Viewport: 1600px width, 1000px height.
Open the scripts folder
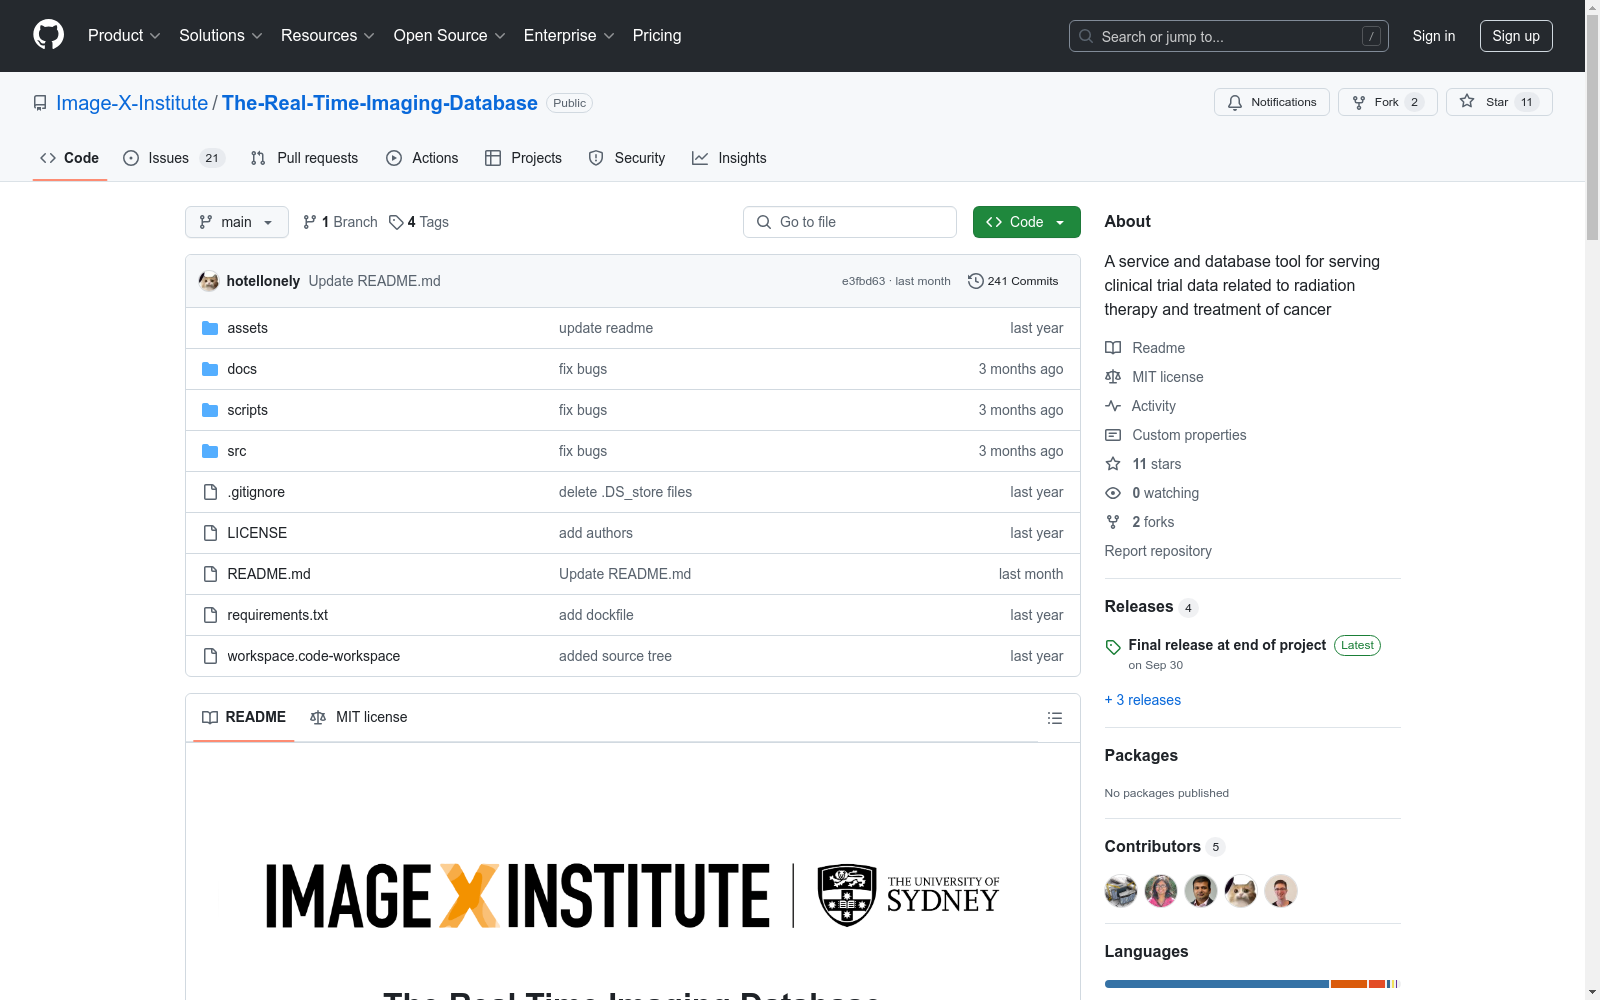pyautogui.click(x=247, y=410)
